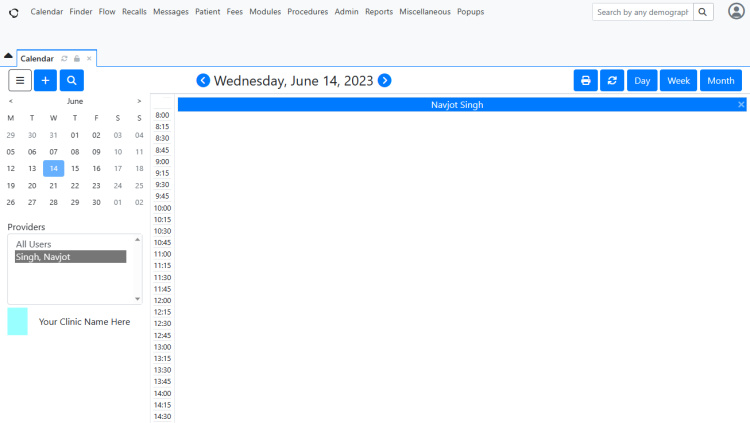This screenshot has width=750, height=423.
Task: Collapse the top menu with triangle arrow
Action: (8, 56)
